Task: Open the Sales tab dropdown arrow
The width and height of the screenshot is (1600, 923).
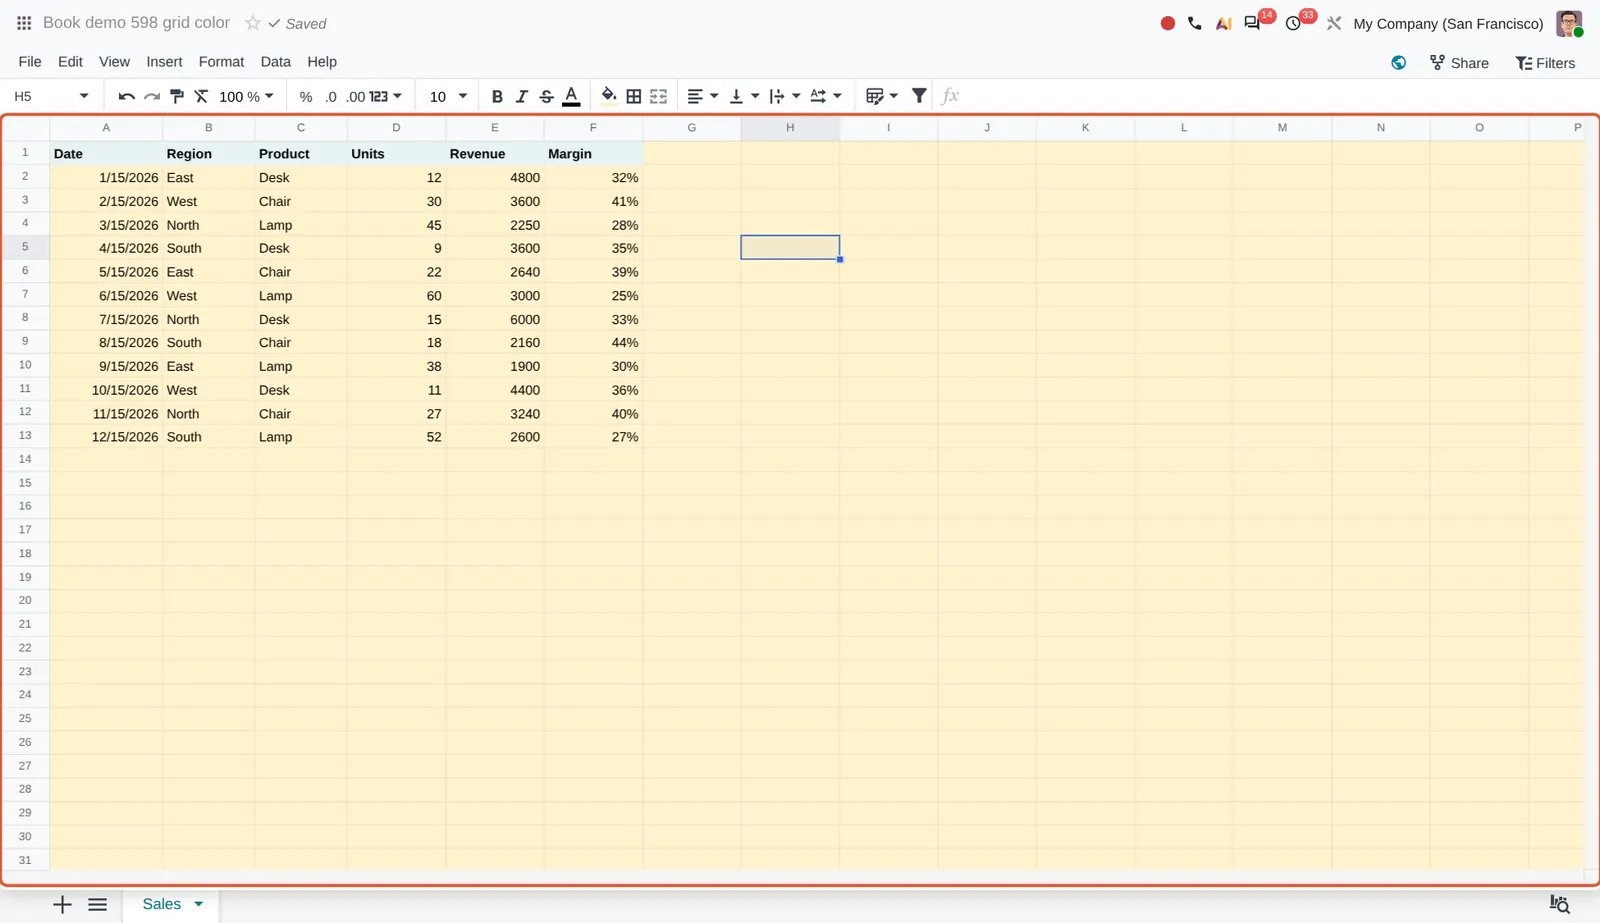Action: point(199,904)
